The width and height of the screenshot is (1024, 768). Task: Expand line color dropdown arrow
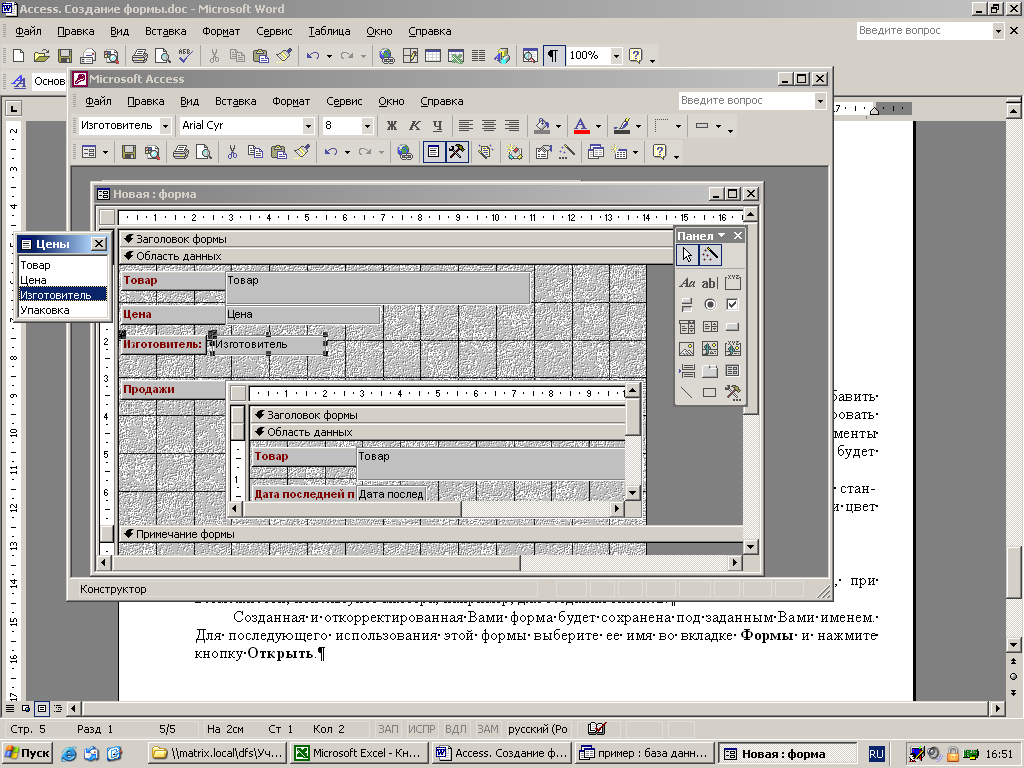tap(638, 125)
